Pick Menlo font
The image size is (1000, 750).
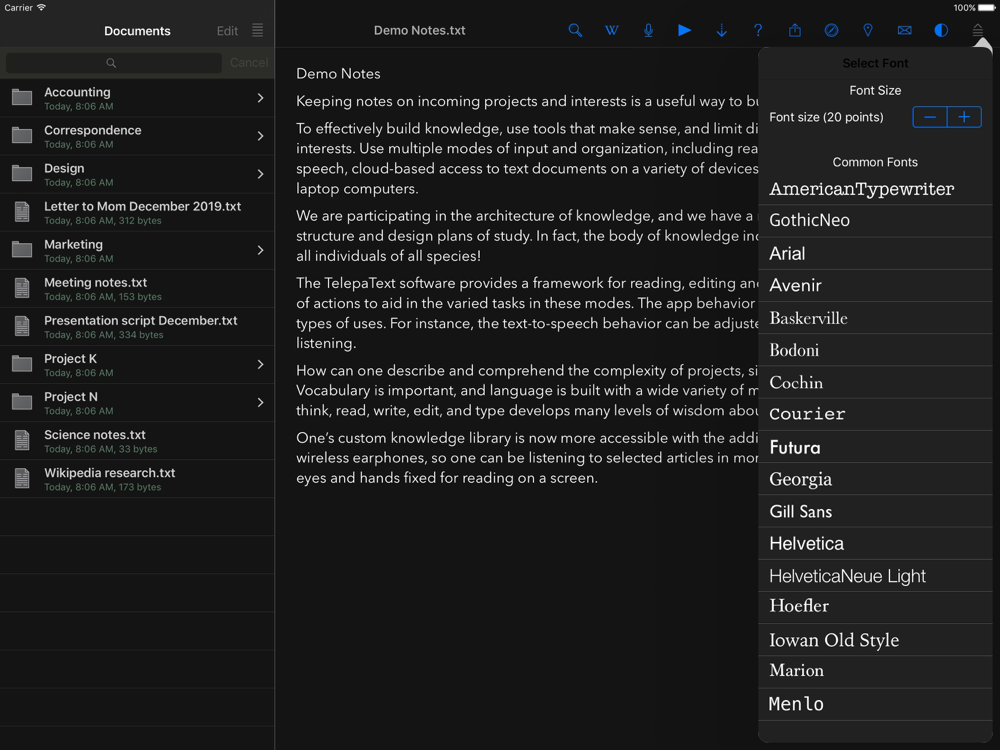(x=875, y=704)
